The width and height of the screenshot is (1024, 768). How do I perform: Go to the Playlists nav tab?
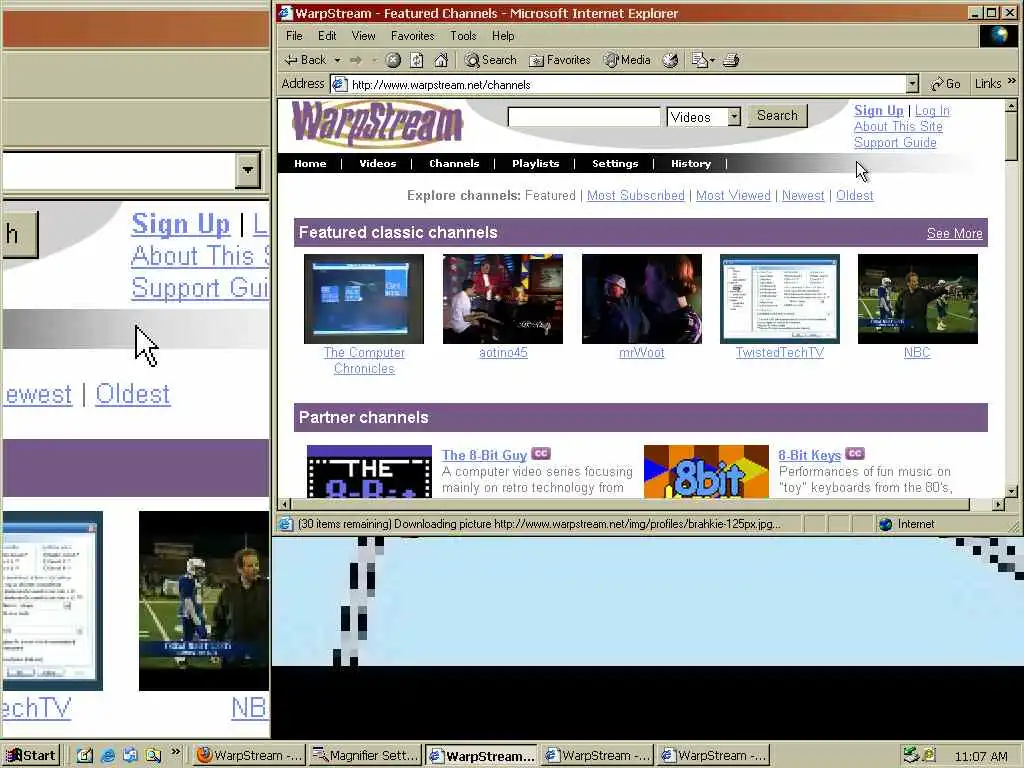pyautogui.click(x=536, y=163)
